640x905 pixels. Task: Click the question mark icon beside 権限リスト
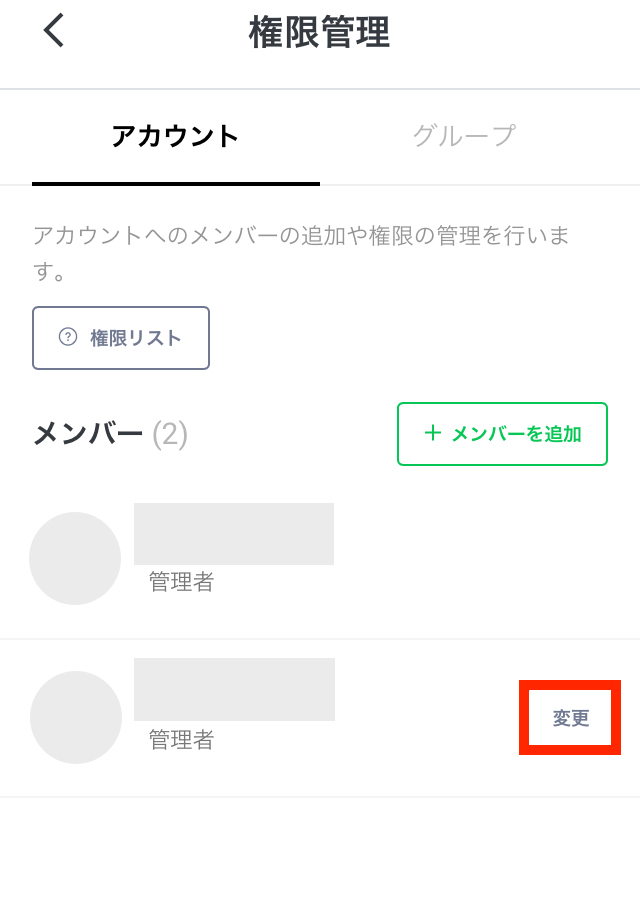(68, 338)
